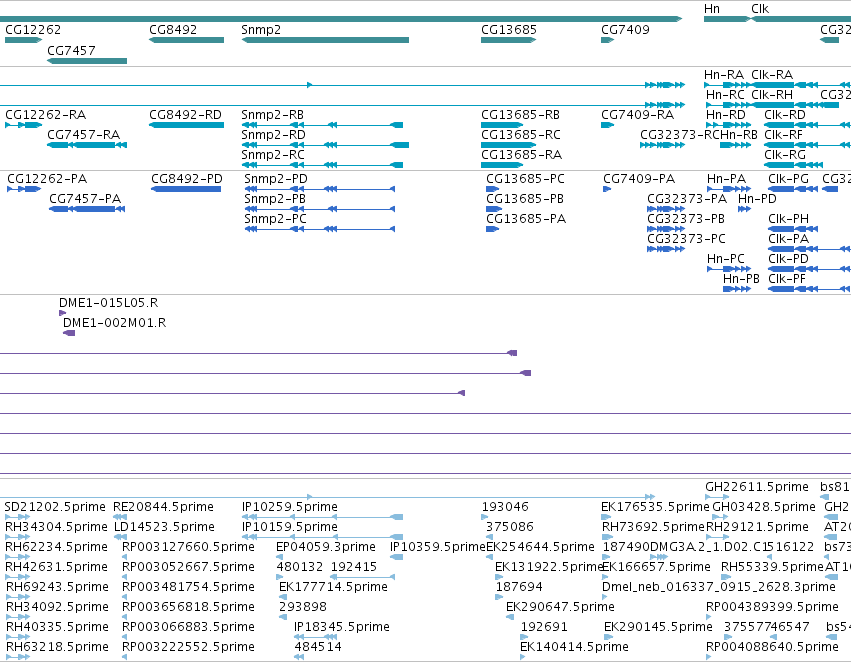The width and height of the screenshot is (851, 662).
Task: Select the CG13685 gene label
Action: tap(509, 30)
